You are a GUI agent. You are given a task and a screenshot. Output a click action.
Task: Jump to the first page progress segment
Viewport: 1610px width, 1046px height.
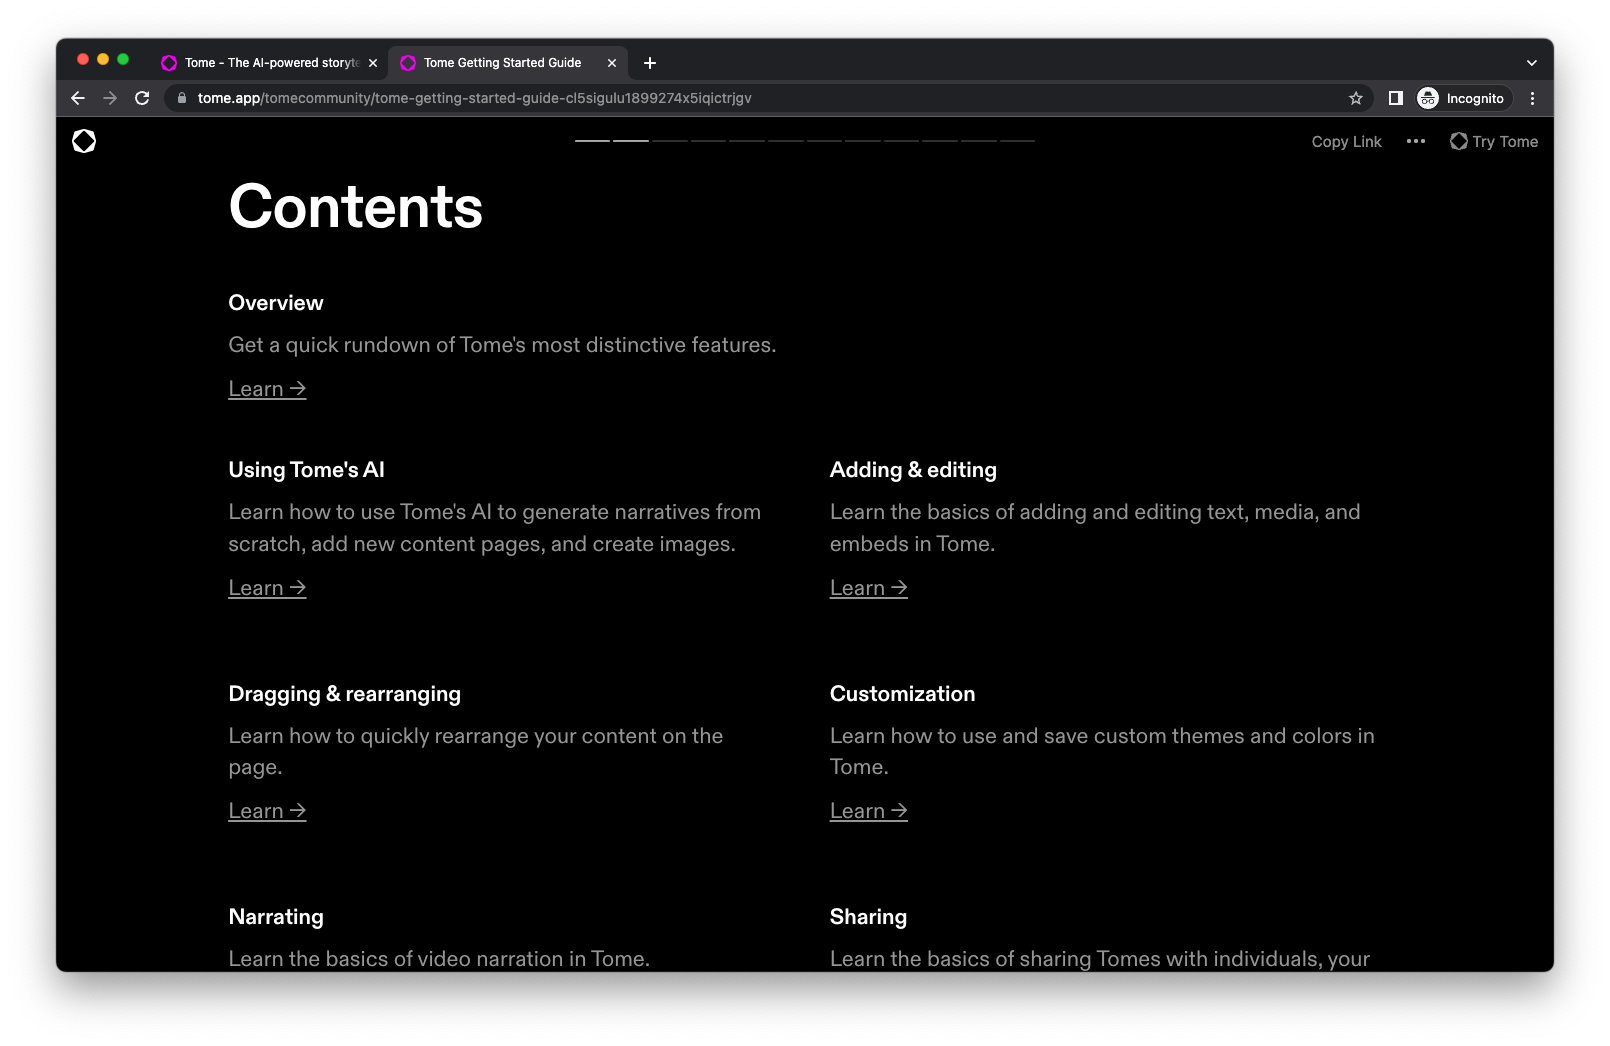(592, 141)
